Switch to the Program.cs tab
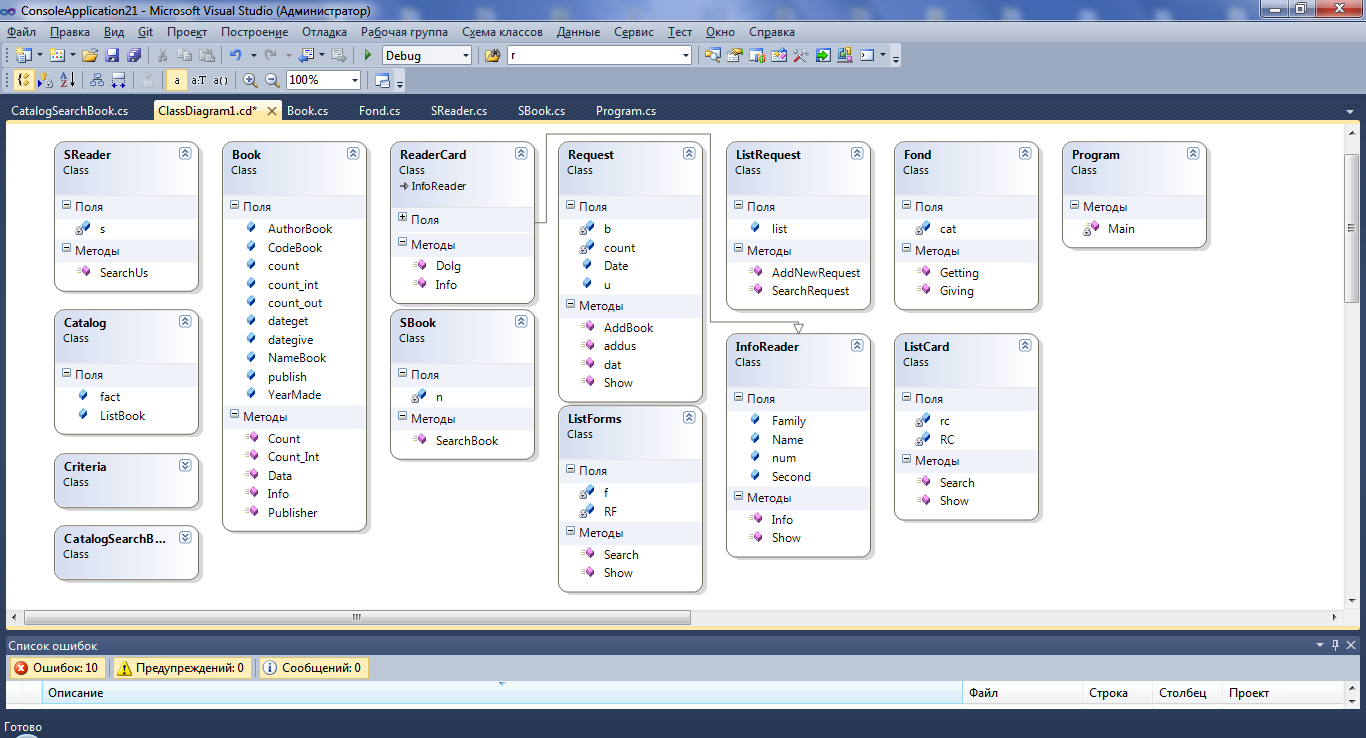 625,111
